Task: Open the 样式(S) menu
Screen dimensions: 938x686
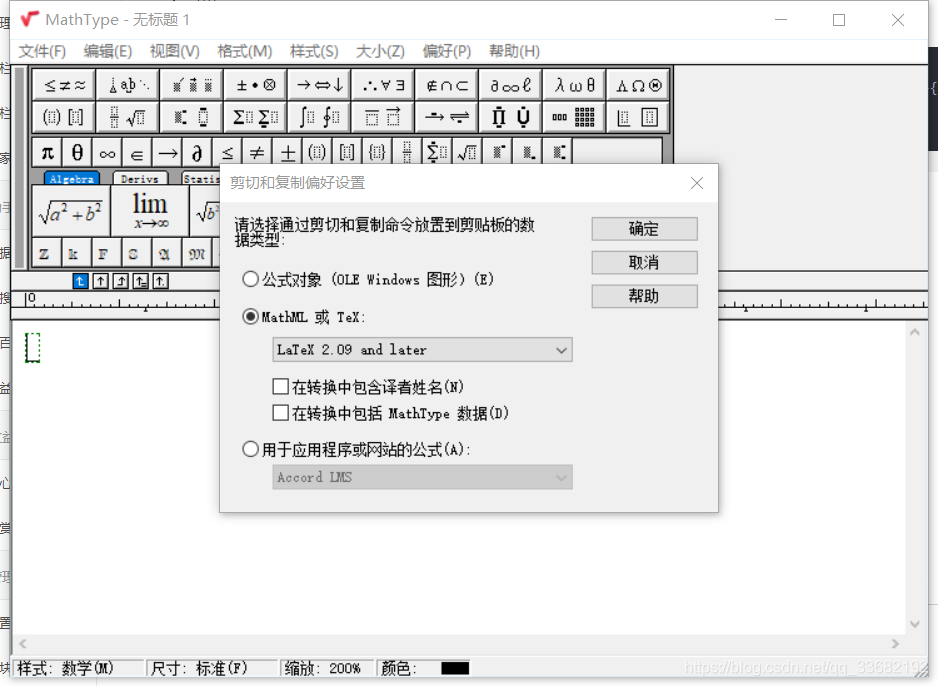Action: pyautogui.click(x=314, y=51)
